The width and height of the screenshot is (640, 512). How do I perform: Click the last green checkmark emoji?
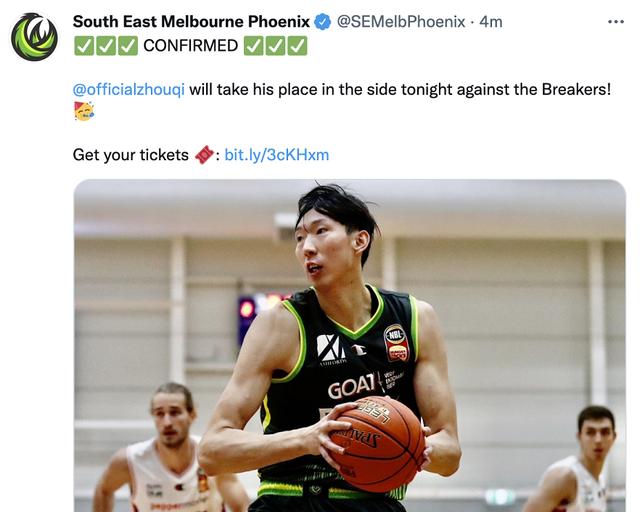coord(297,46)
